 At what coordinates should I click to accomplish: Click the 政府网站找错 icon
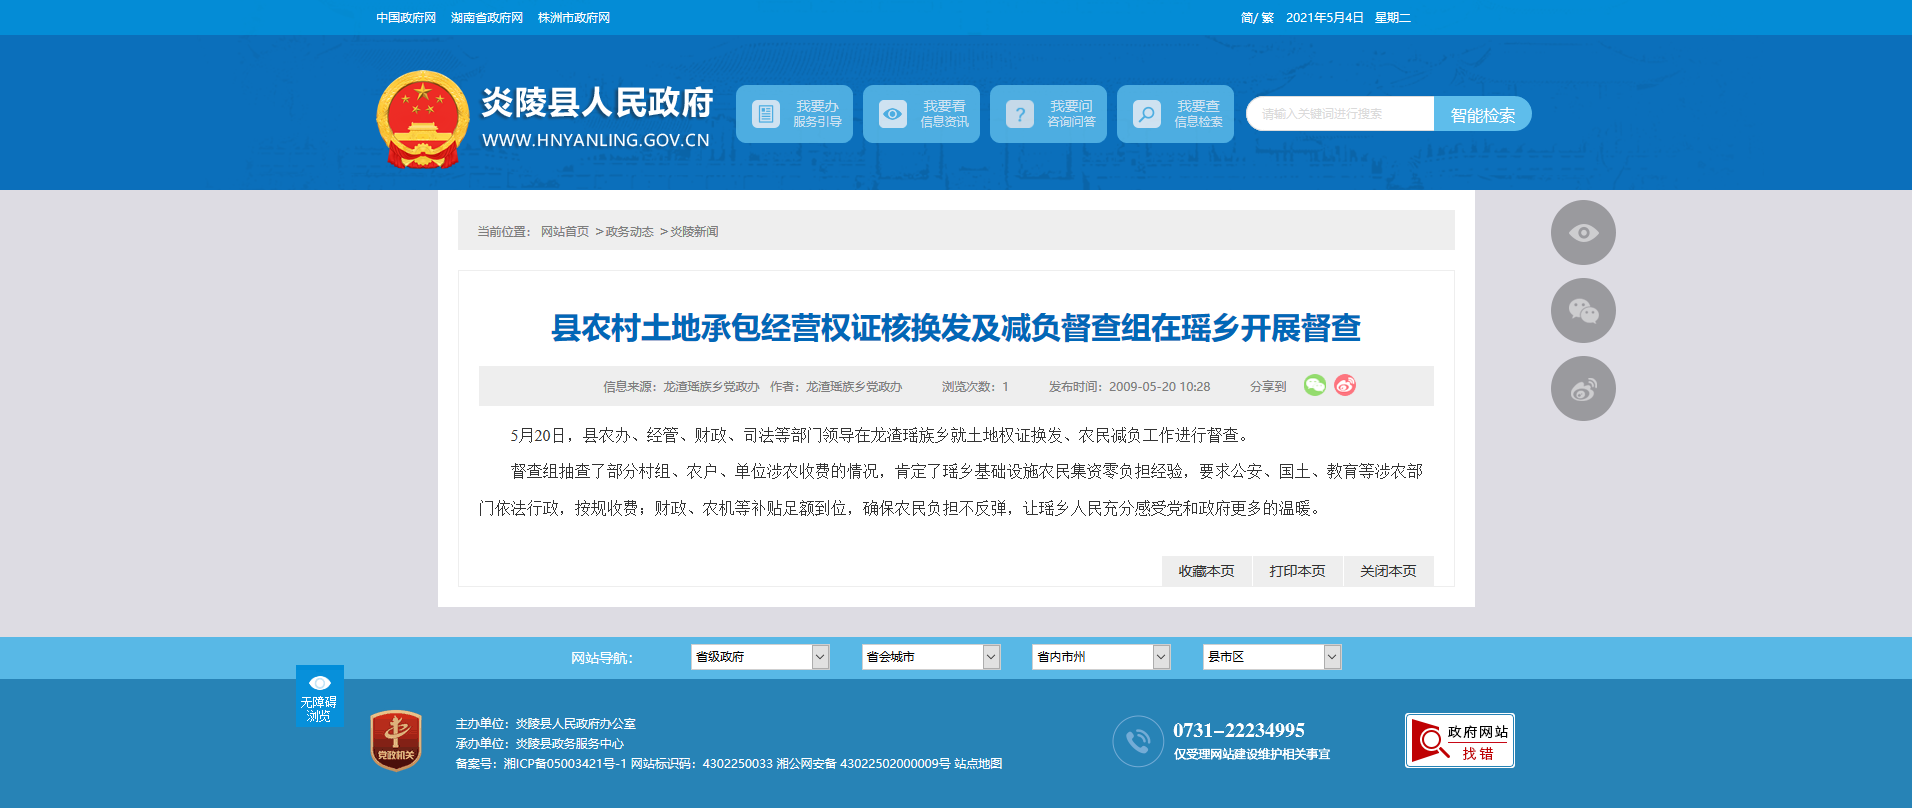coord(1459,741)
